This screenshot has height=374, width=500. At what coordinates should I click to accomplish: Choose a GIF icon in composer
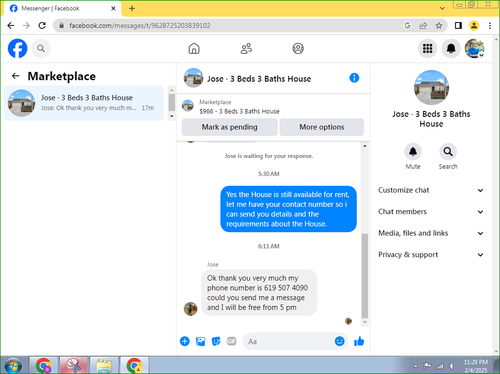[231, 341]
